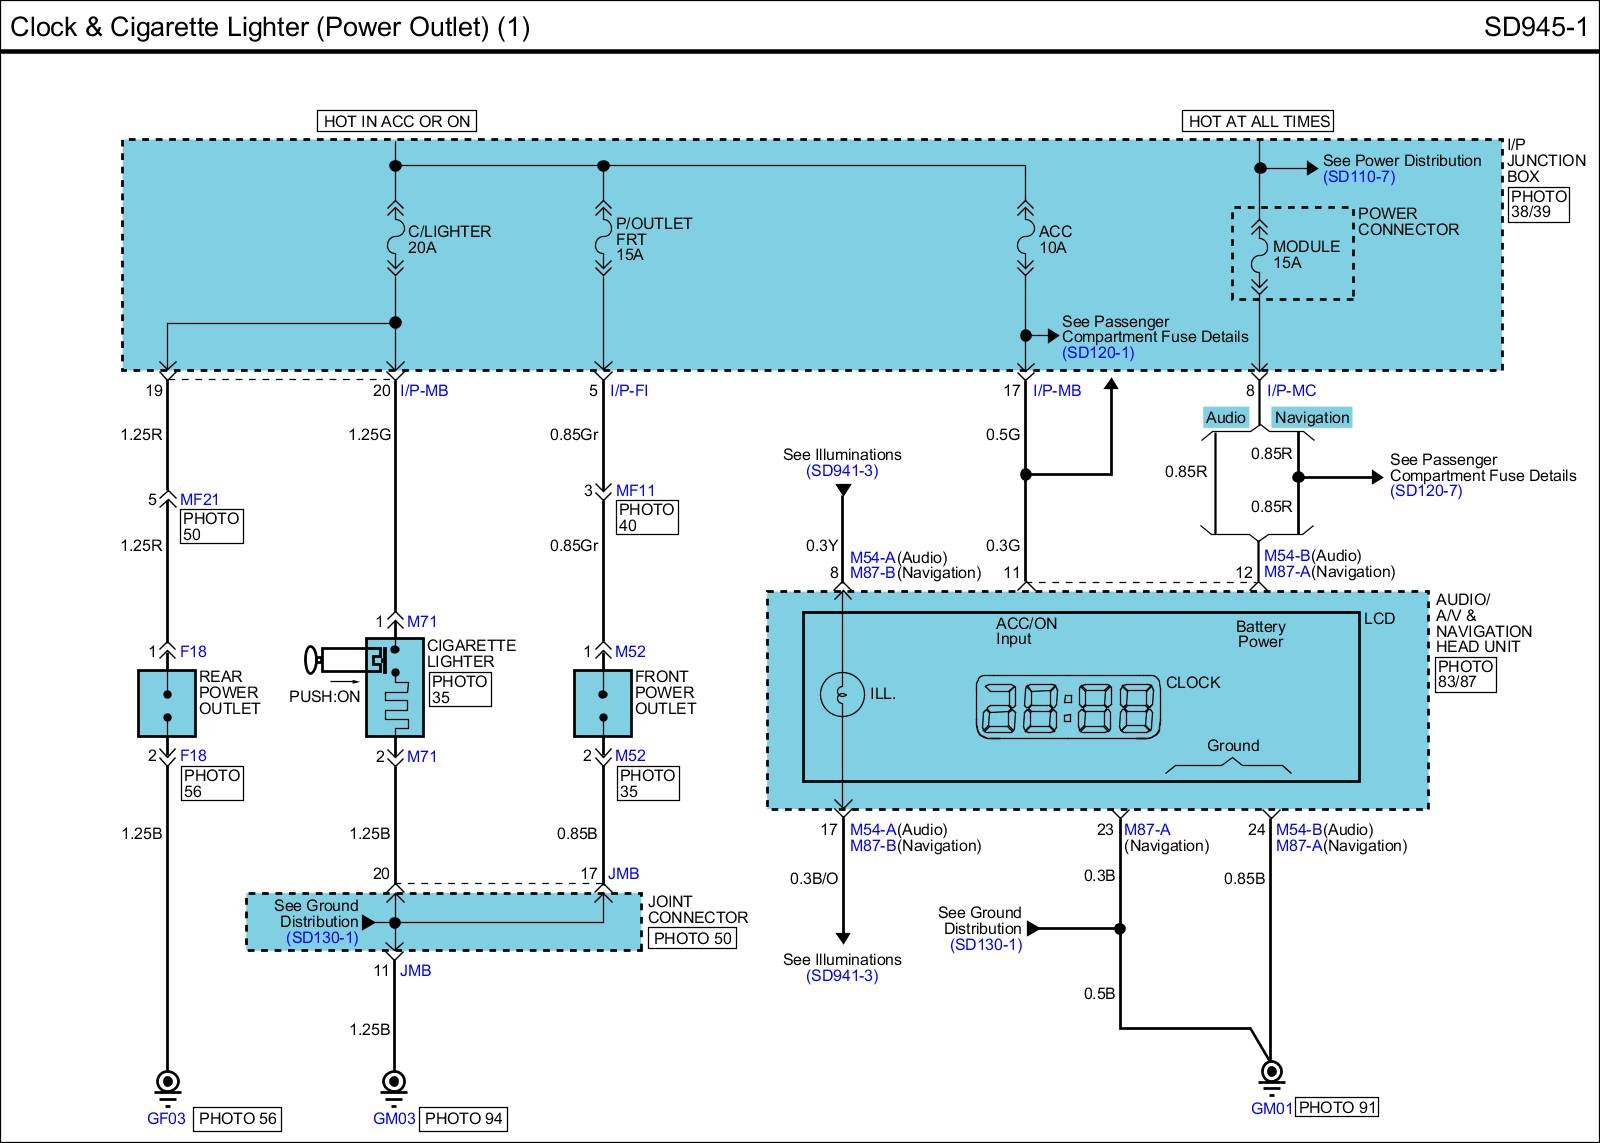Open PHOTO 83/87 for the head unit
Viewport: 1600px width, 1143px height.
1466,674
